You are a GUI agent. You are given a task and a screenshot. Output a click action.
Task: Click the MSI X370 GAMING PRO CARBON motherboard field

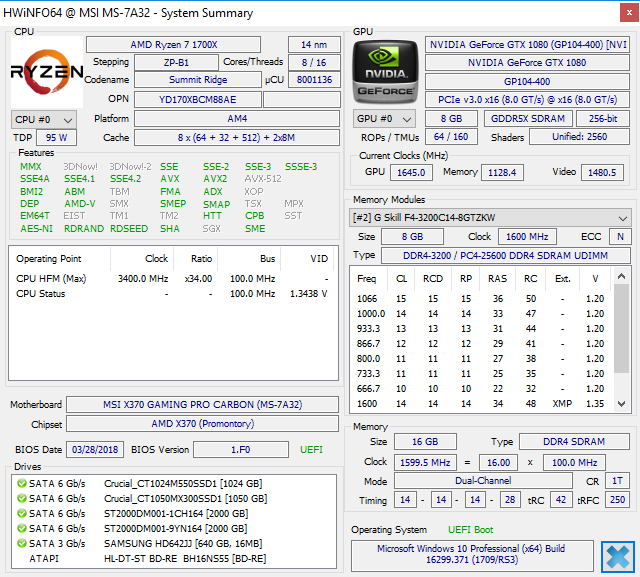(202, 405)
